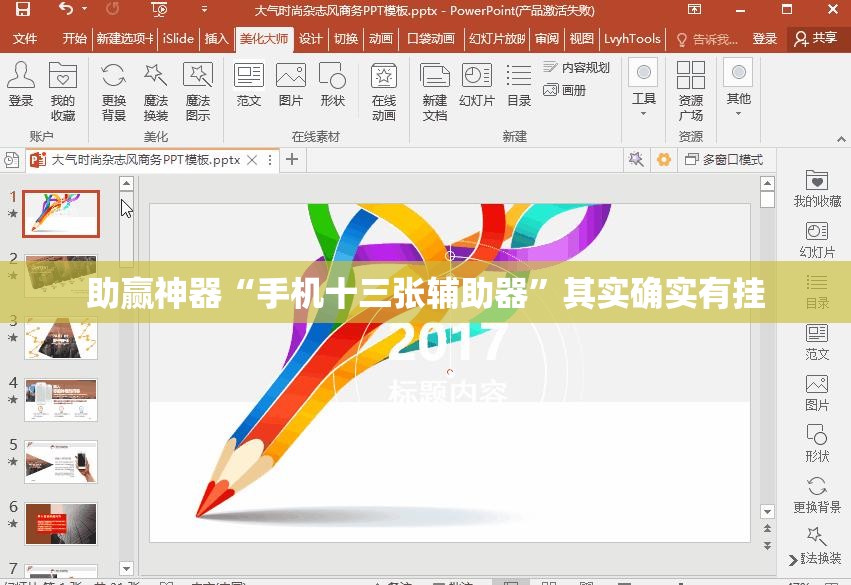Screen dimensions: 851x585
Task: Select slide 5 thumbnail
Action: [61, 462]
